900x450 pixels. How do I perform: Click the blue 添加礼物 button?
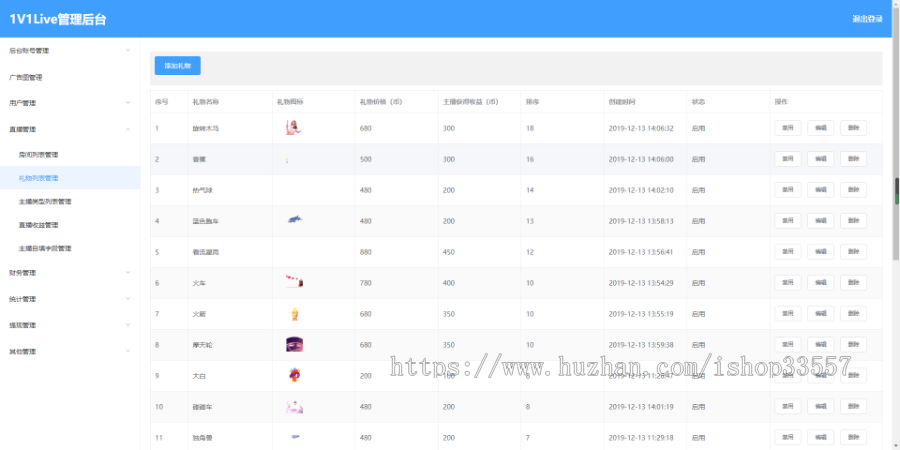point(177,66)
